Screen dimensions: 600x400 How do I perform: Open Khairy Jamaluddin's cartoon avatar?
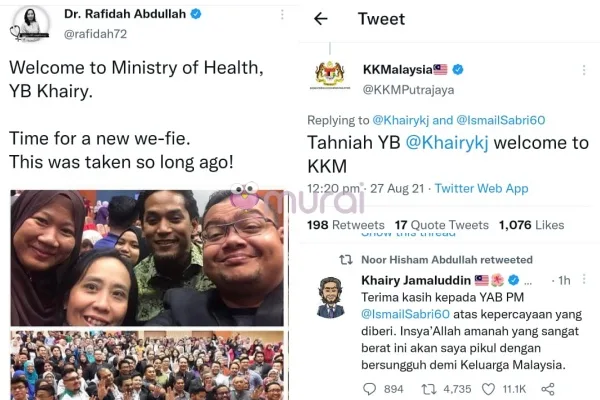(x=331, y=297)
